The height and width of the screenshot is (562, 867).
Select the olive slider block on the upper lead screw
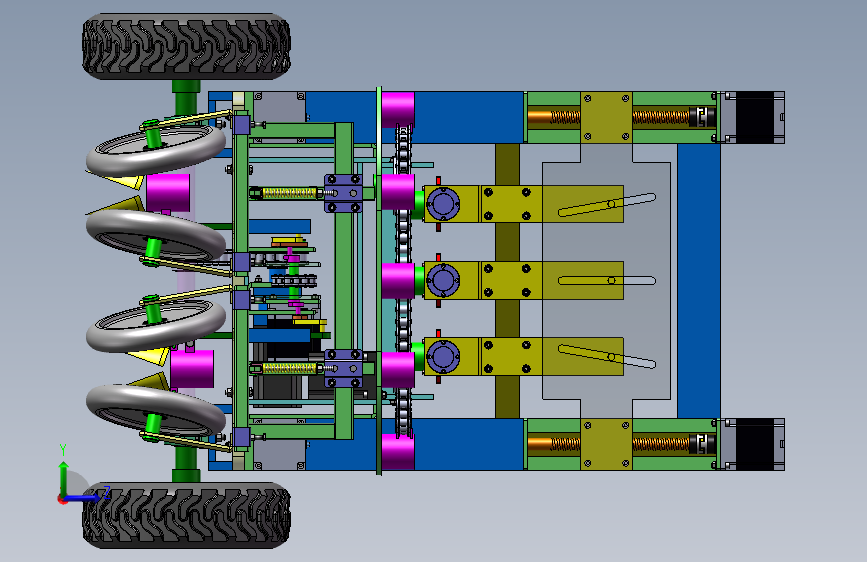pyautogui.click(x=606, y=117)
